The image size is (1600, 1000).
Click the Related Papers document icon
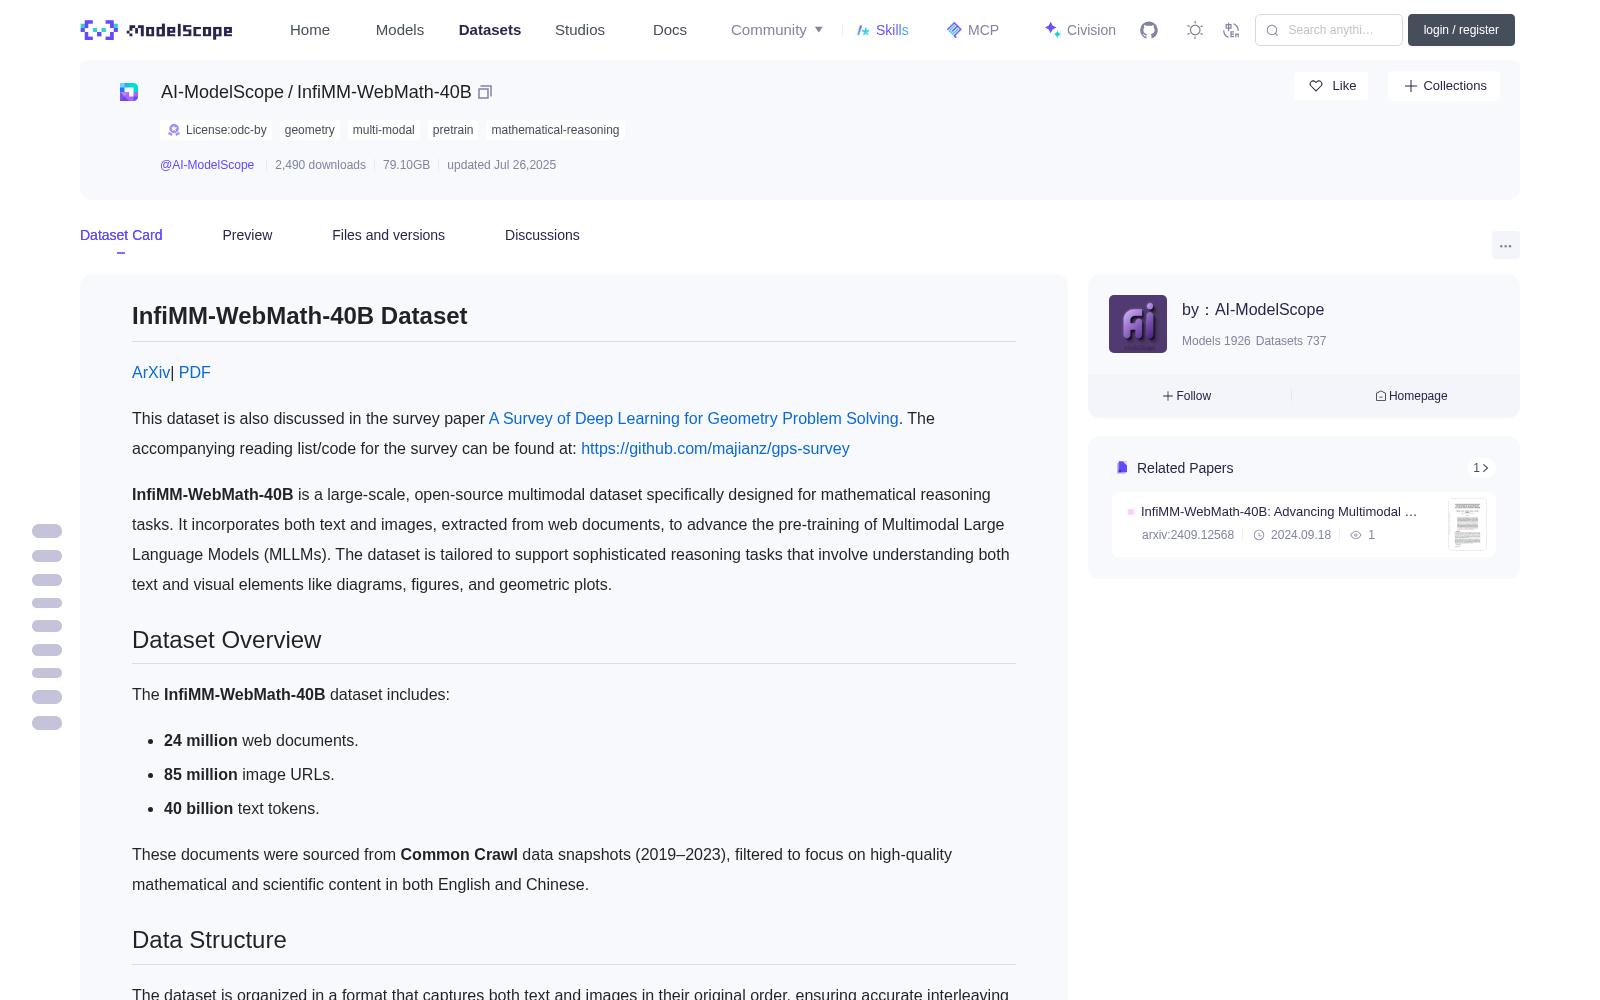point(1122,468)
